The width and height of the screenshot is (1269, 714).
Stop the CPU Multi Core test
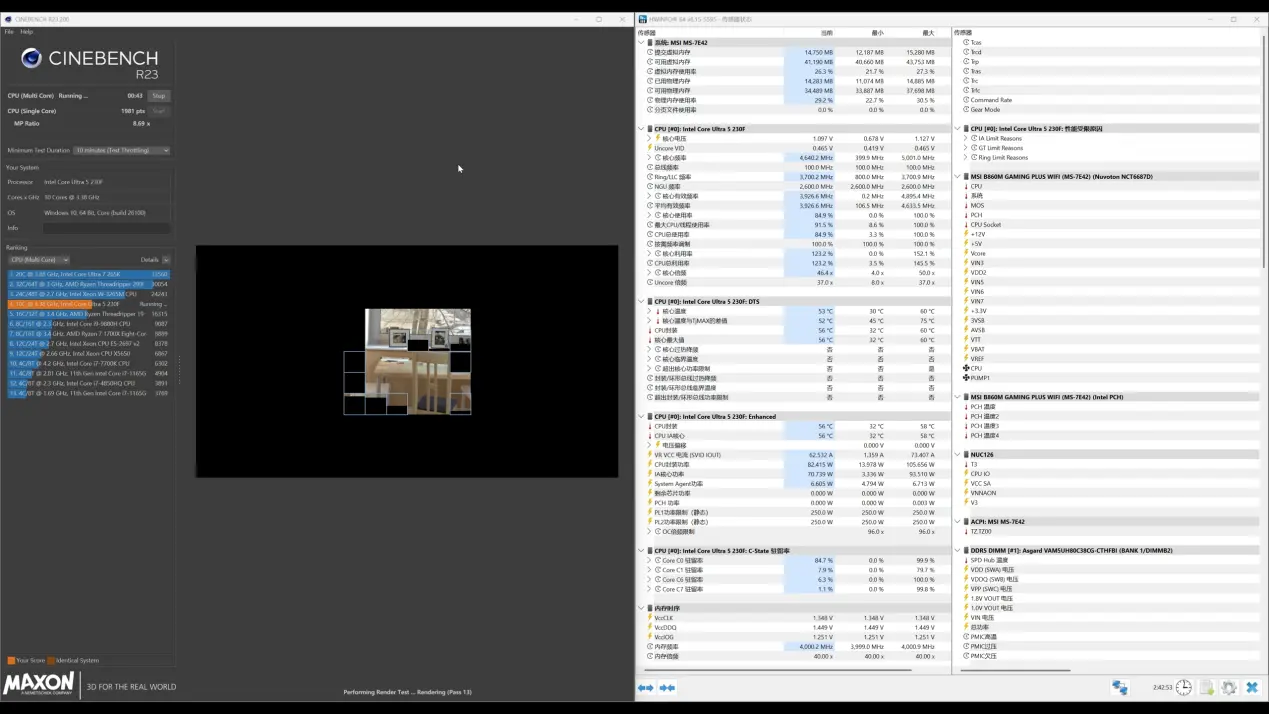tap(158, 96)
